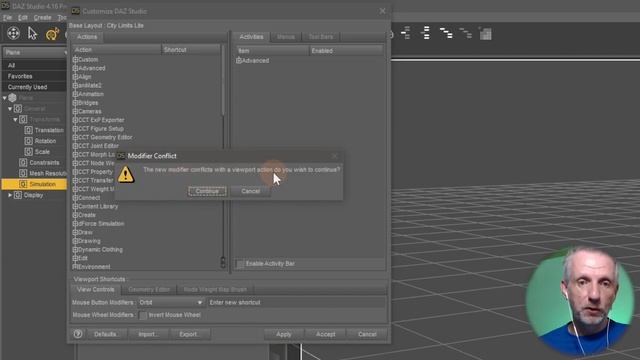Expand the Cameras action category

pyautogui.click(x=75, y=111)
